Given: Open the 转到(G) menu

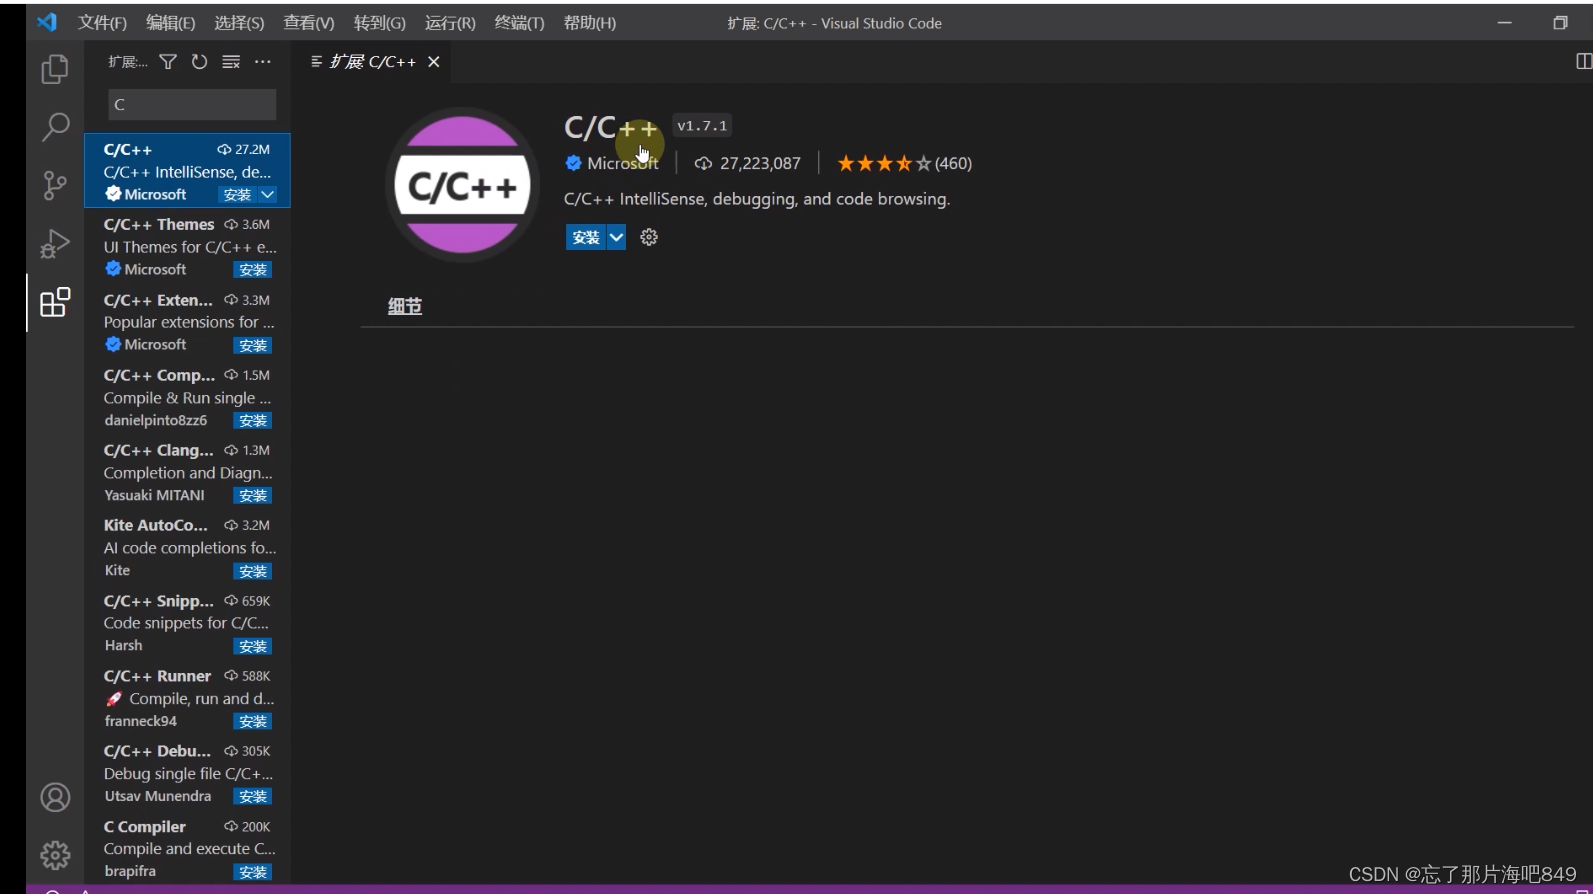Looking at the screenshot, I should [380, 22].
